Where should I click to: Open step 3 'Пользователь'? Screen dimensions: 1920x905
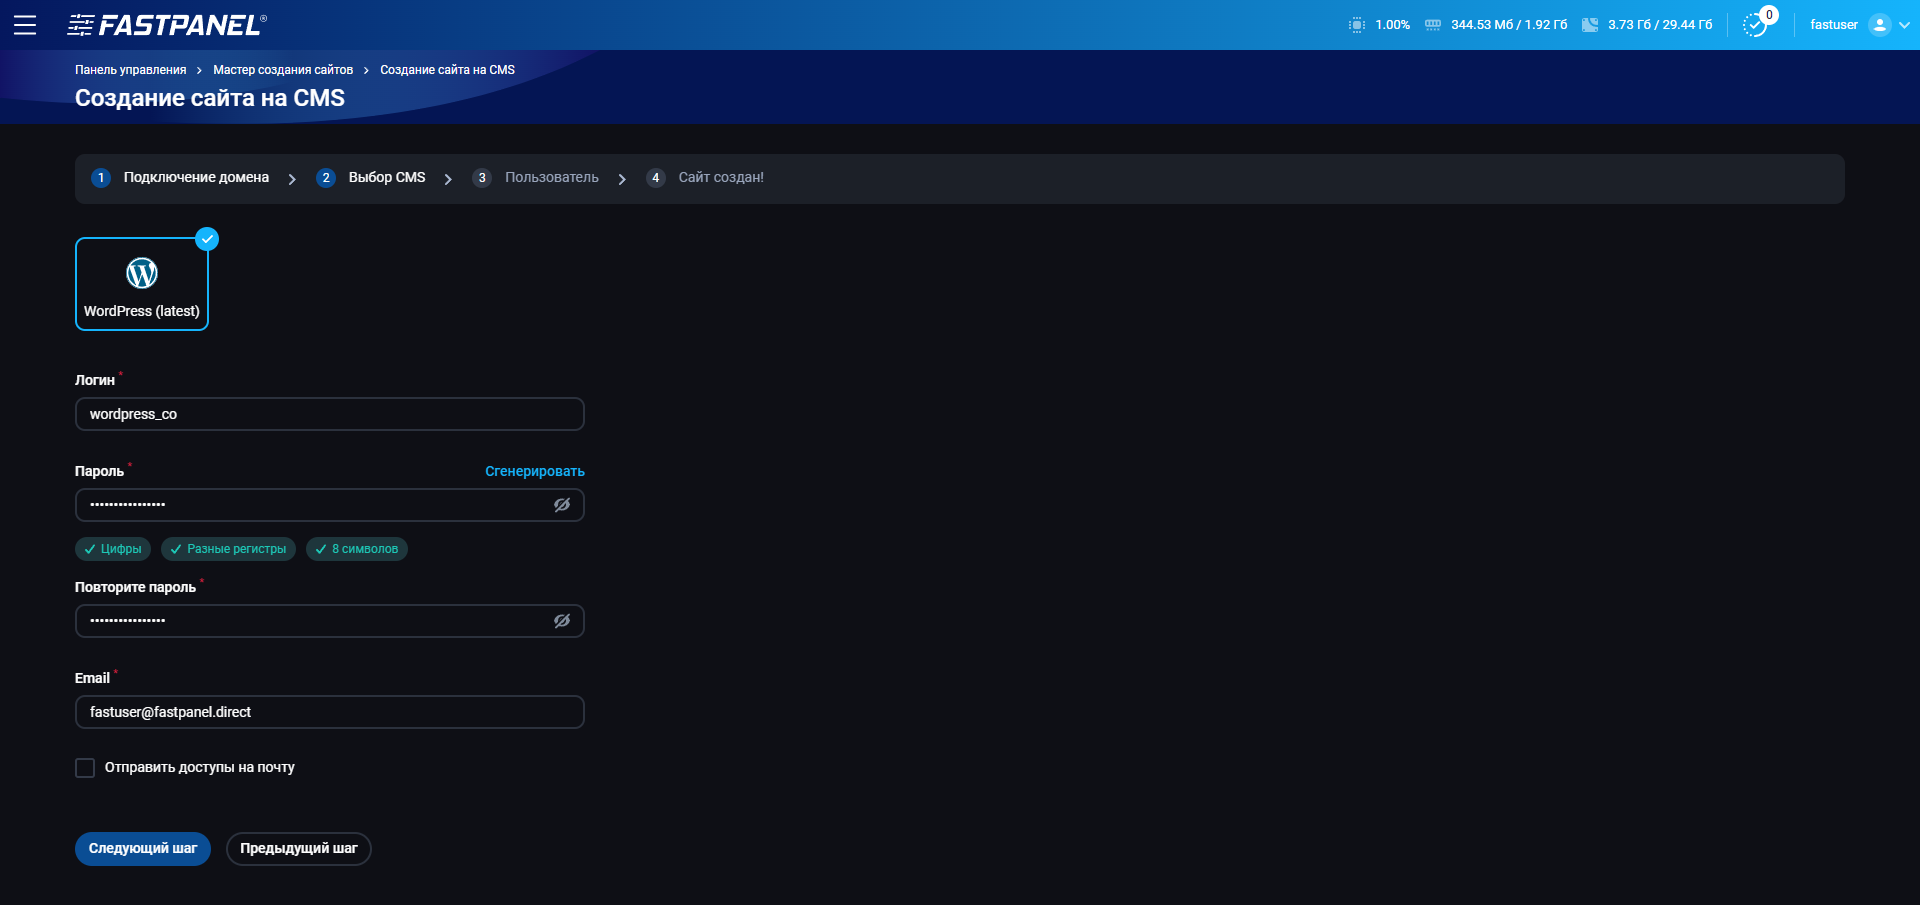[x=537, y=177]
